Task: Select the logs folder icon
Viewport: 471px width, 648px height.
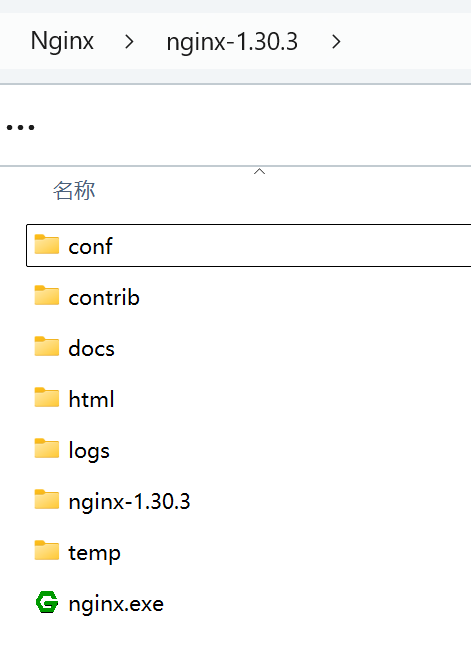Action: pyautogui.click(x=47, y=448)
